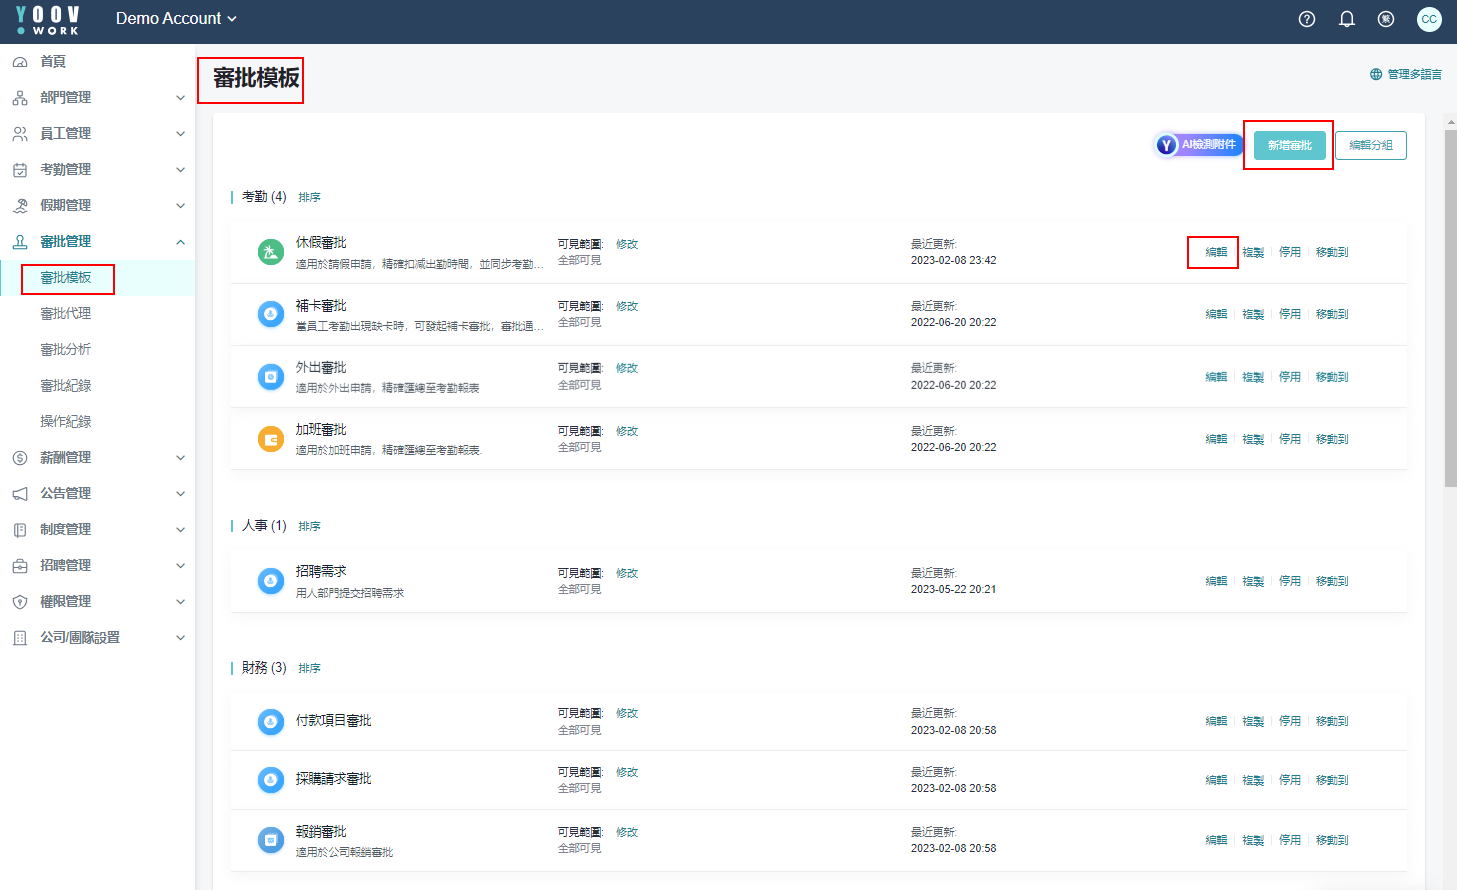The width and height of the screenshot is (1457, 890).
Task: Click the 管理多語言 globe link
Action: point(1406,74)
